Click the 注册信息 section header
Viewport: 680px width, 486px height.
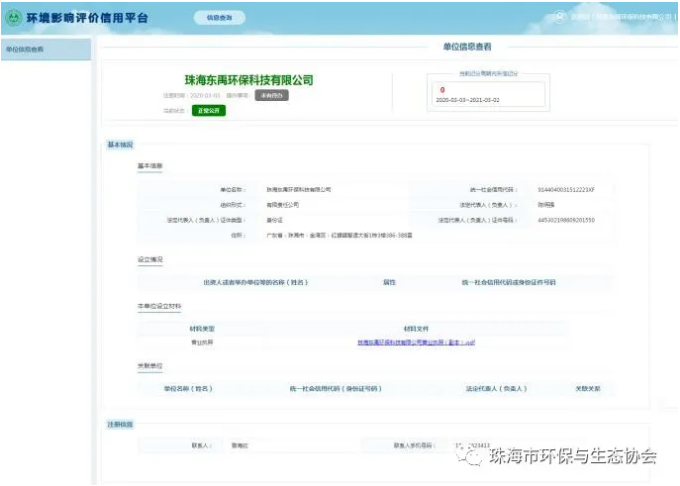pos(120,424)
